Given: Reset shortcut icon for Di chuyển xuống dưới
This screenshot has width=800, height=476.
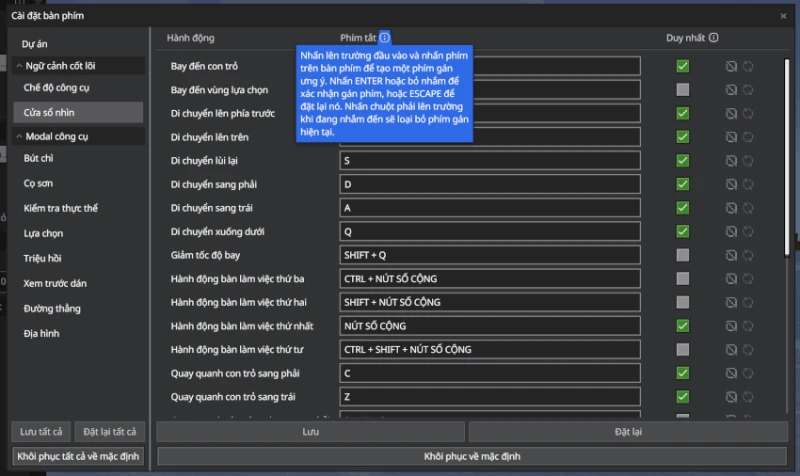Looking at the screenshot, I should coord(748,232).
